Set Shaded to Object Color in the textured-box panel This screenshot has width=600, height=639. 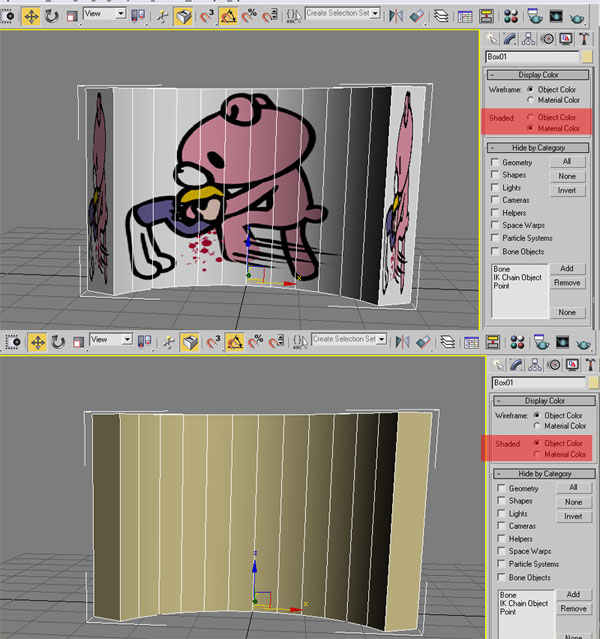(x=530, y=117)
